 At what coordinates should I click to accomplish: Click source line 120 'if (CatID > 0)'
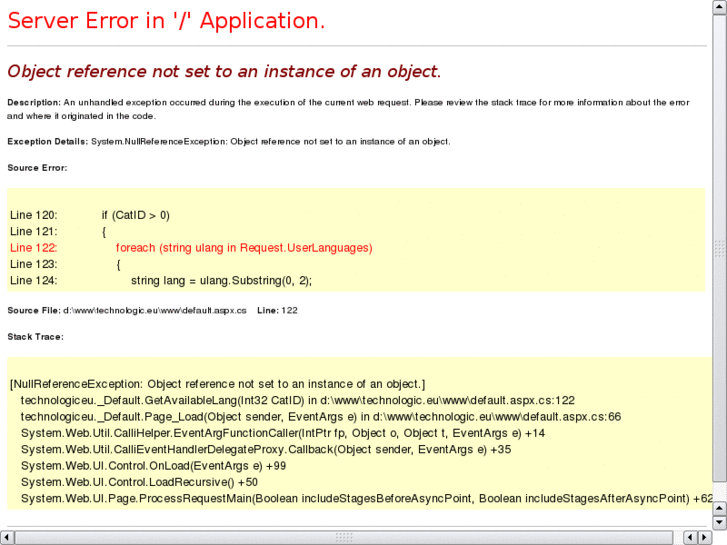(90, 215)
